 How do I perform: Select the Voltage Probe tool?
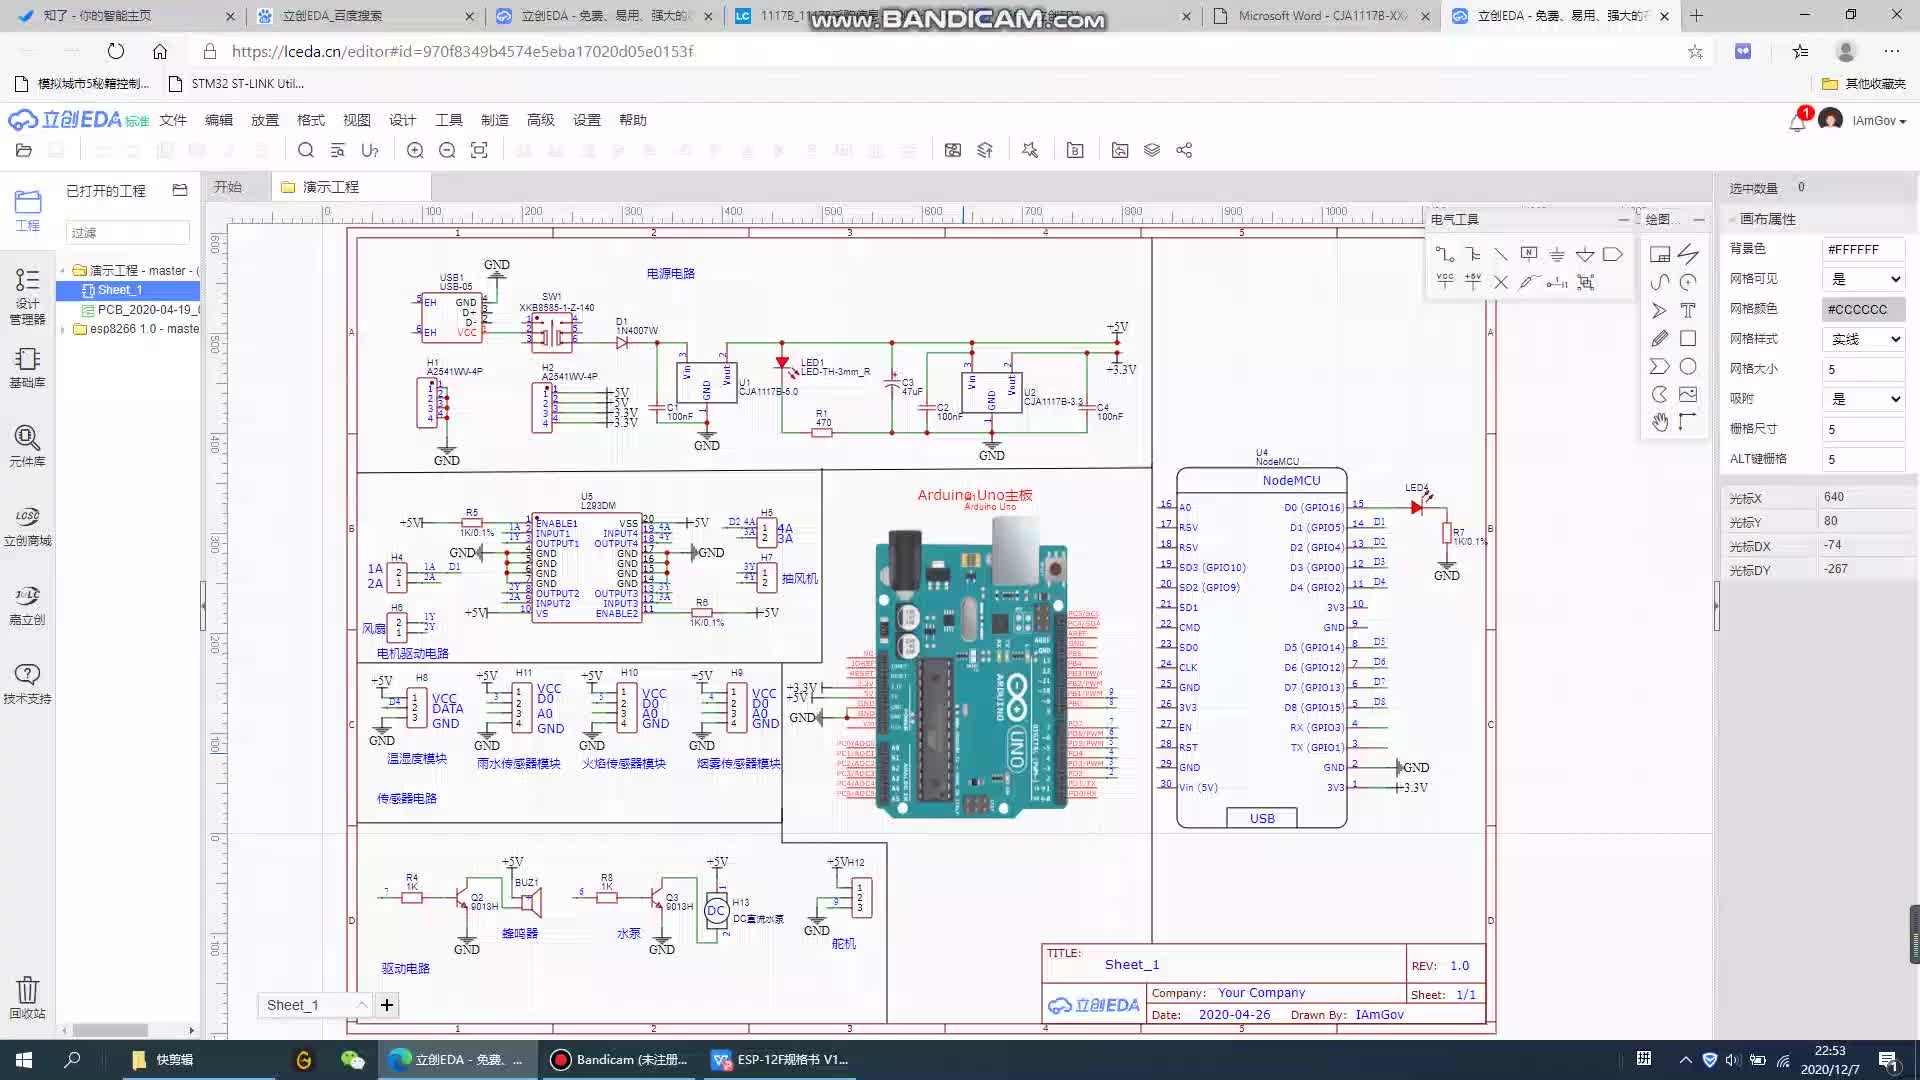tap(1529, 282)
